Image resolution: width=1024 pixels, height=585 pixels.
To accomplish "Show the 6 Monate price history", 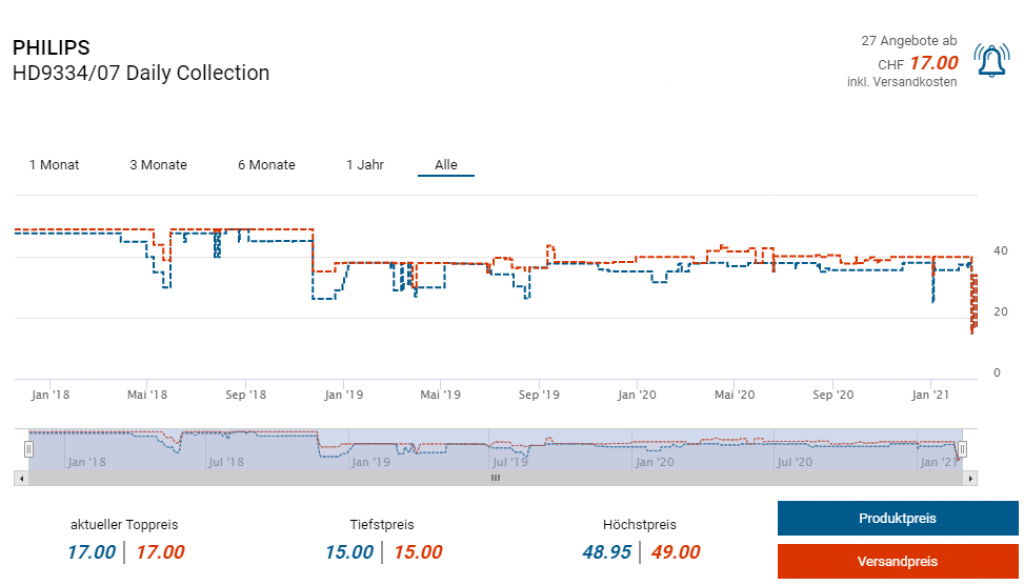I will (x=266, y=165).
